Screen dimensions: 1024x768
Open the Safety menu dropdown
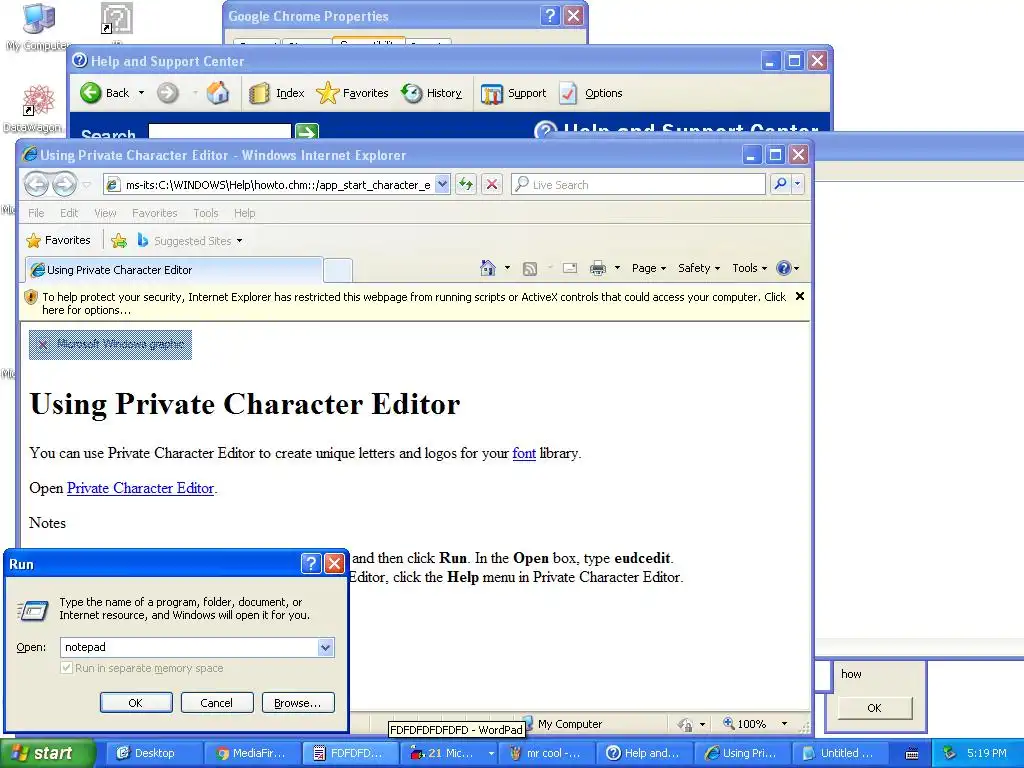[699, 268]
